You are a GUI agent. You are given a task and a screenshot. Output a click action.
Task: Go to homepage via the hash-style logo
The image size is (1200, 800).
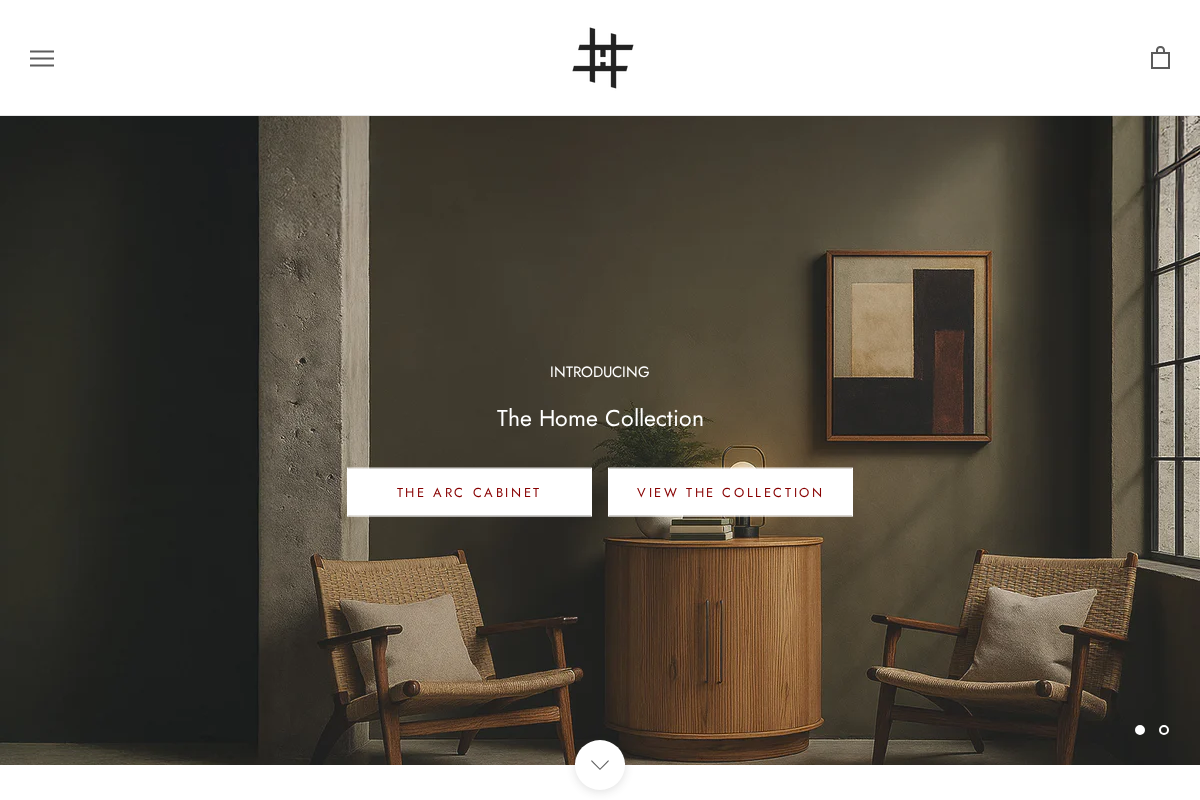(x=603, y=58)
